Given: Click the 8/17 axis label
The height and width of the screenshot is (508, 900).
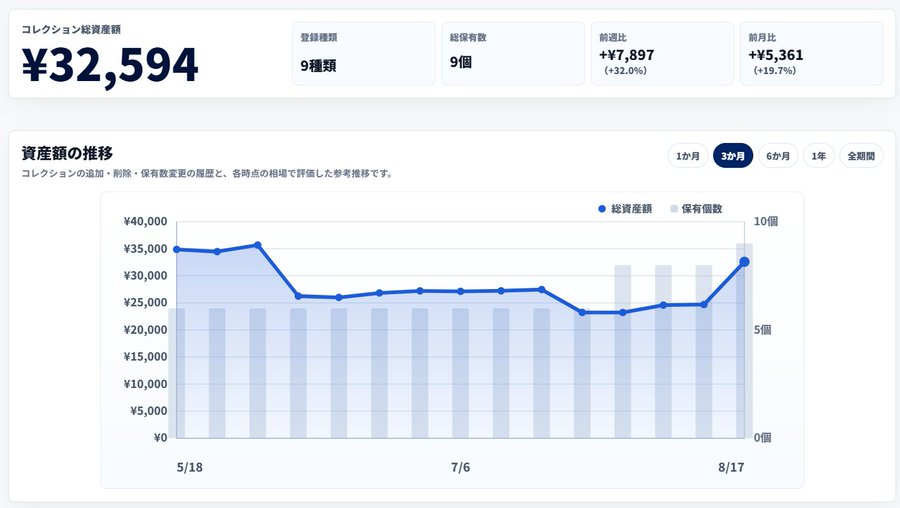Looking at the screenshot, I should (x=731, y=467).
